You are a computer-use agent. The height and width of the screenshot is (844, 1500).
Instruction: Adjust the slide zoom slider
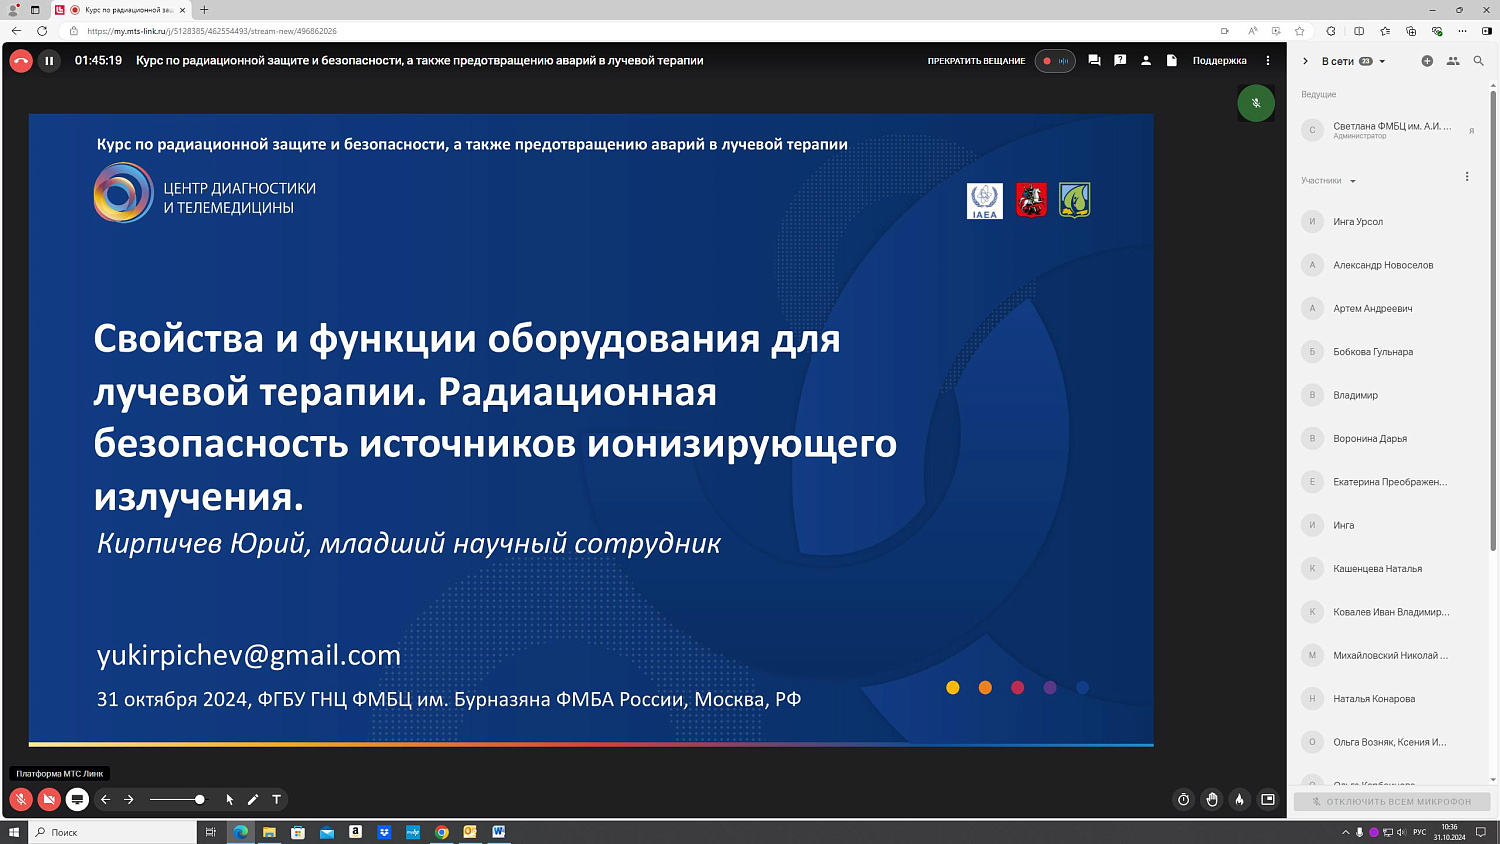[200, 800]
